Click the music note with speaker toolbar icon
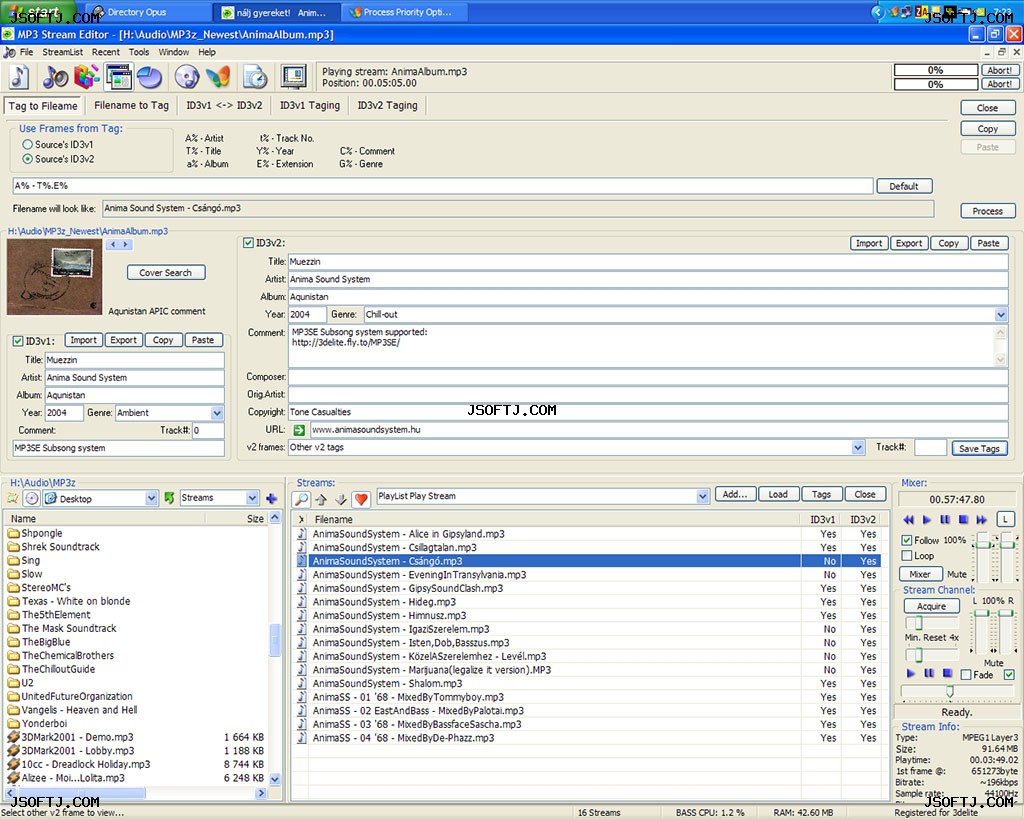The width and height of the screenshot is (1024, 819). [55, 77]
